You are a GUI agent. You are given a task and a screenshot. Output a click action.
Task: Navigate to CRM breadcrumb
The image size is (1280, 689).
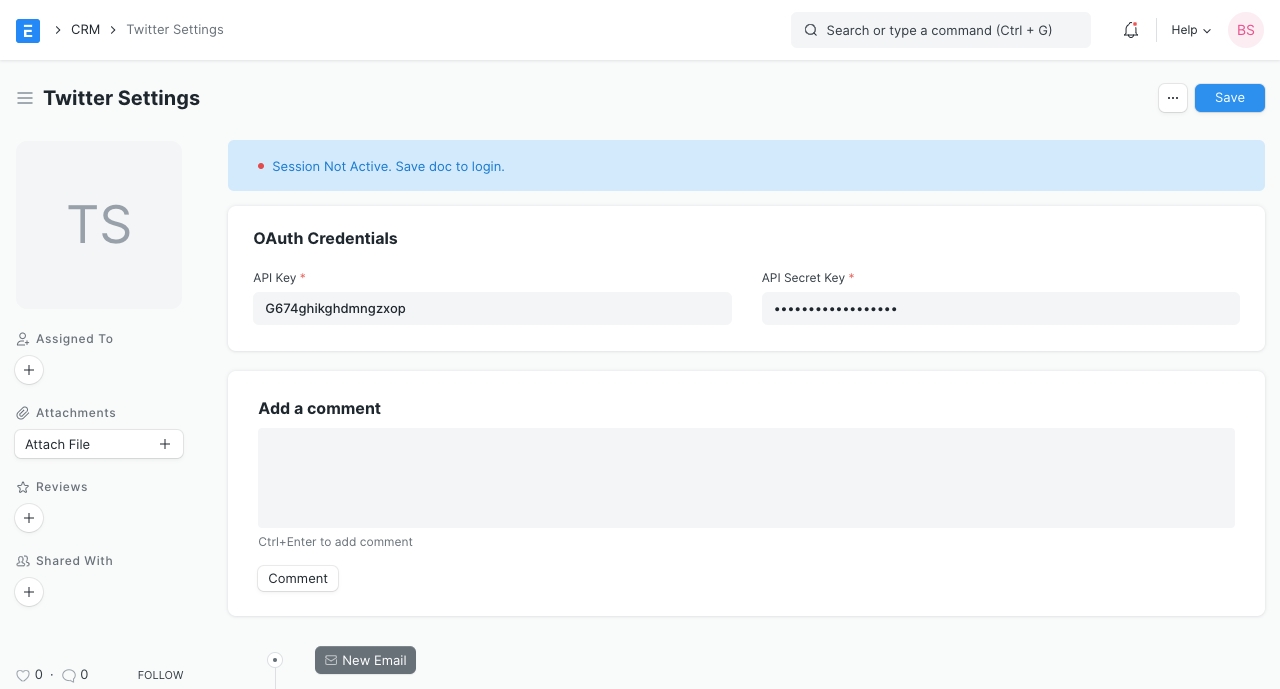pos(85,30)
